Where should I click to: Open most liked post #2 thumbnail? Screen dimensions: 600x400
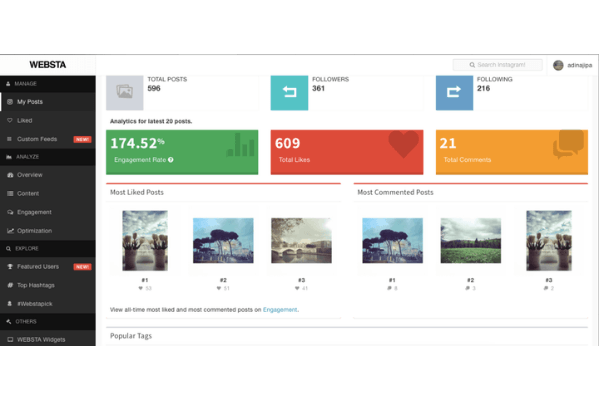[x=223, y=240]
